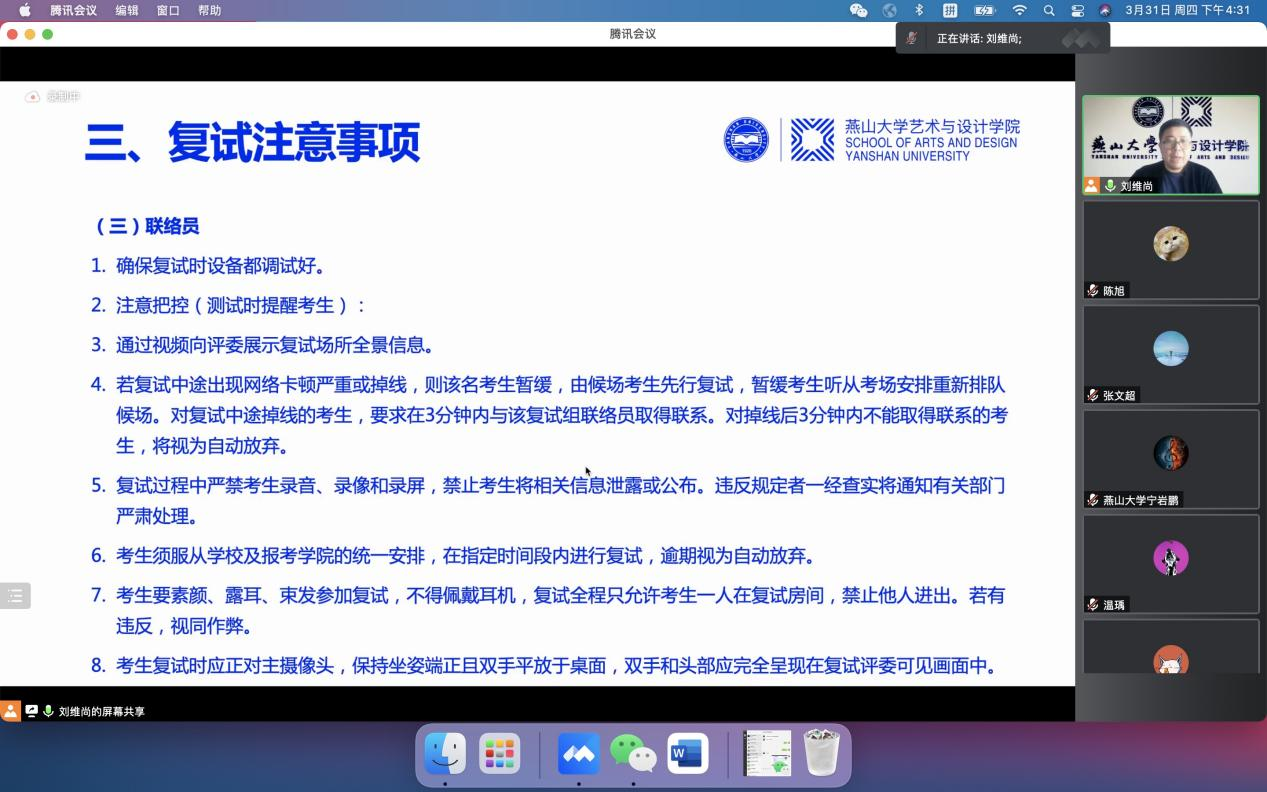Click the cloud recording indicator icon
The height and width of the screenshot is (792, 1267).
(33, 97)
